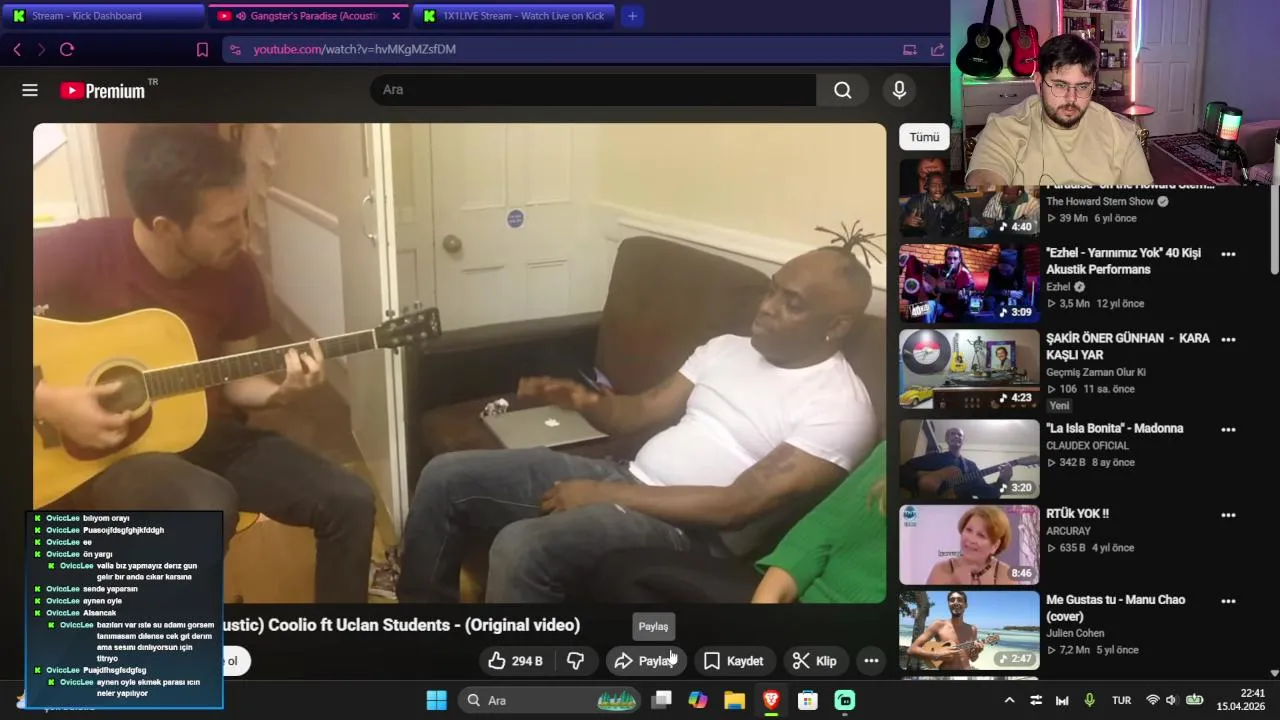This screenshot has height=720, width=1280.
Task: Mute audio icon on Gangster's Paradise tab
Action: (241, 16)
